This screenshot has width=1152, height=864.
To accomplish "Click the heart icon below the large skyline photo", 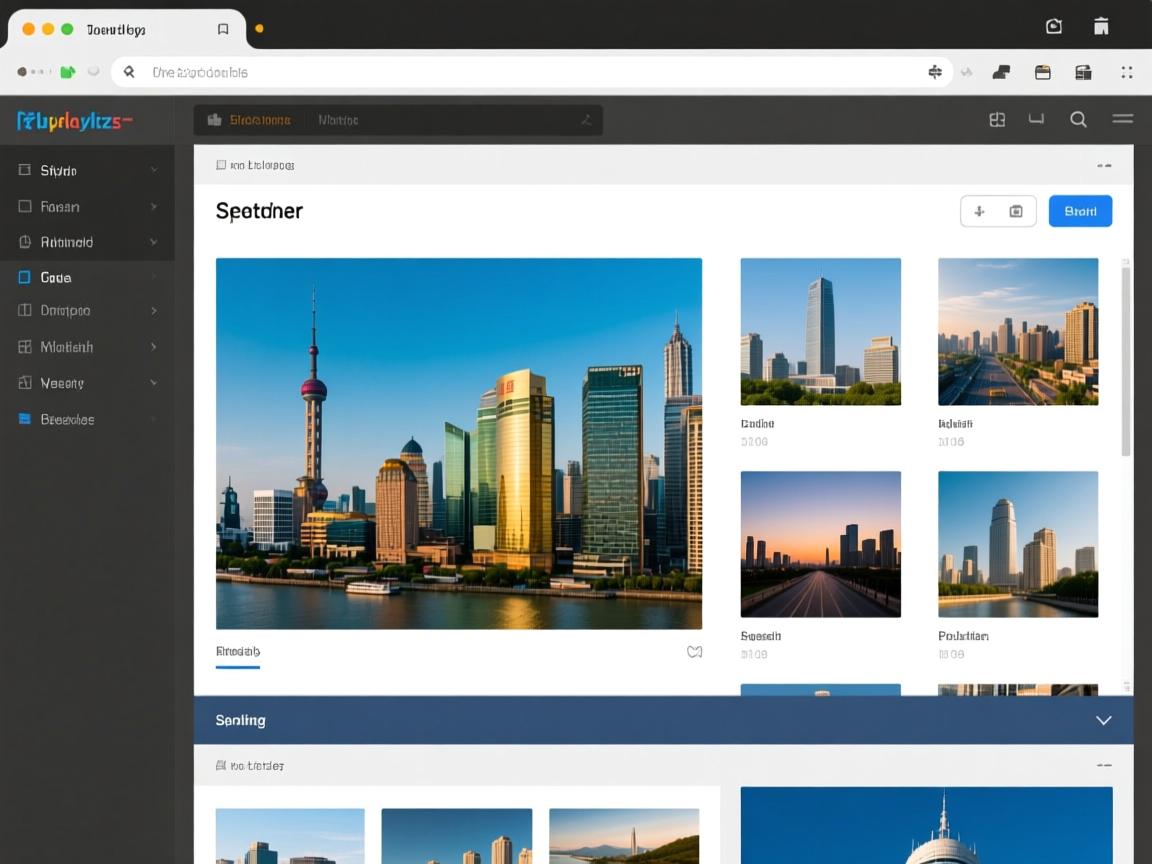I will click(x=695, y=652).
